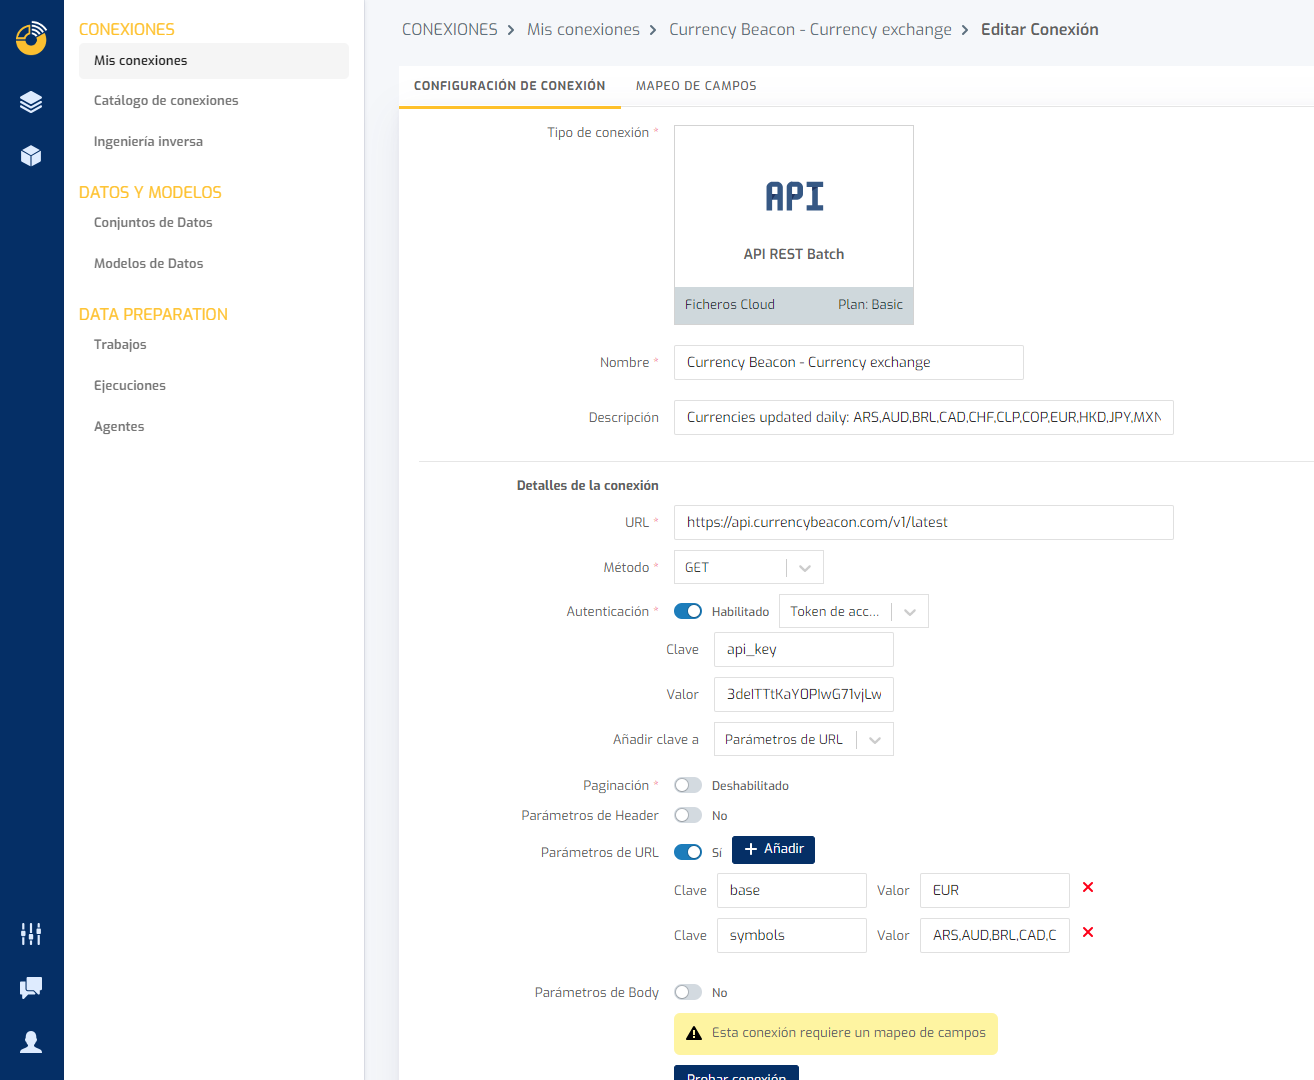Click the authentication Clave api_key field
Viewport: 1314px width, 1080px height.
804,649
